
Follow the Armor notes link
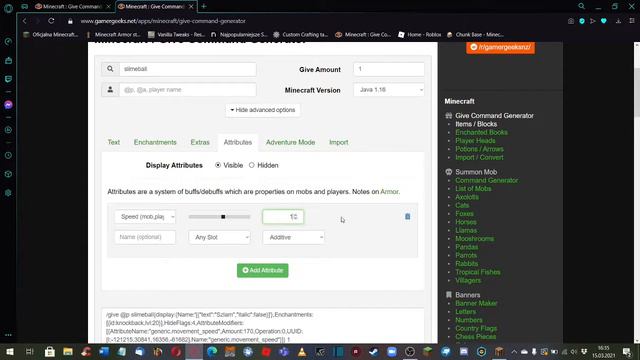point(389,192)
